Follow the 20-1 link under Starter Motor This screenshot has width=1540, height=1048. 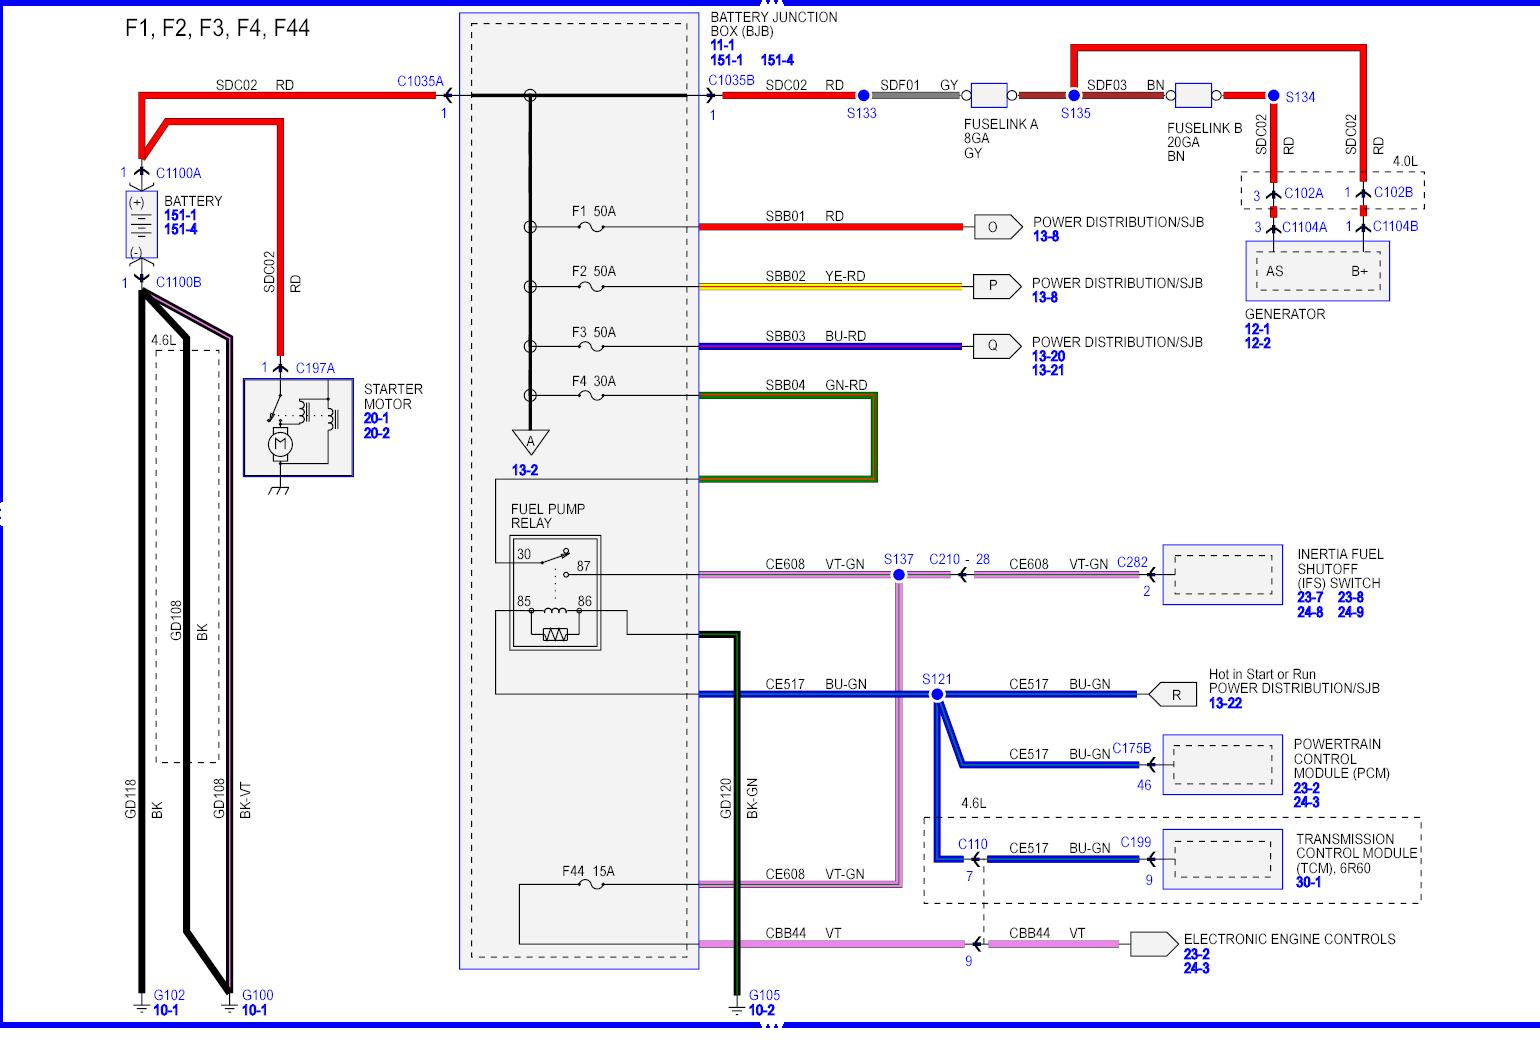point(377,419)
